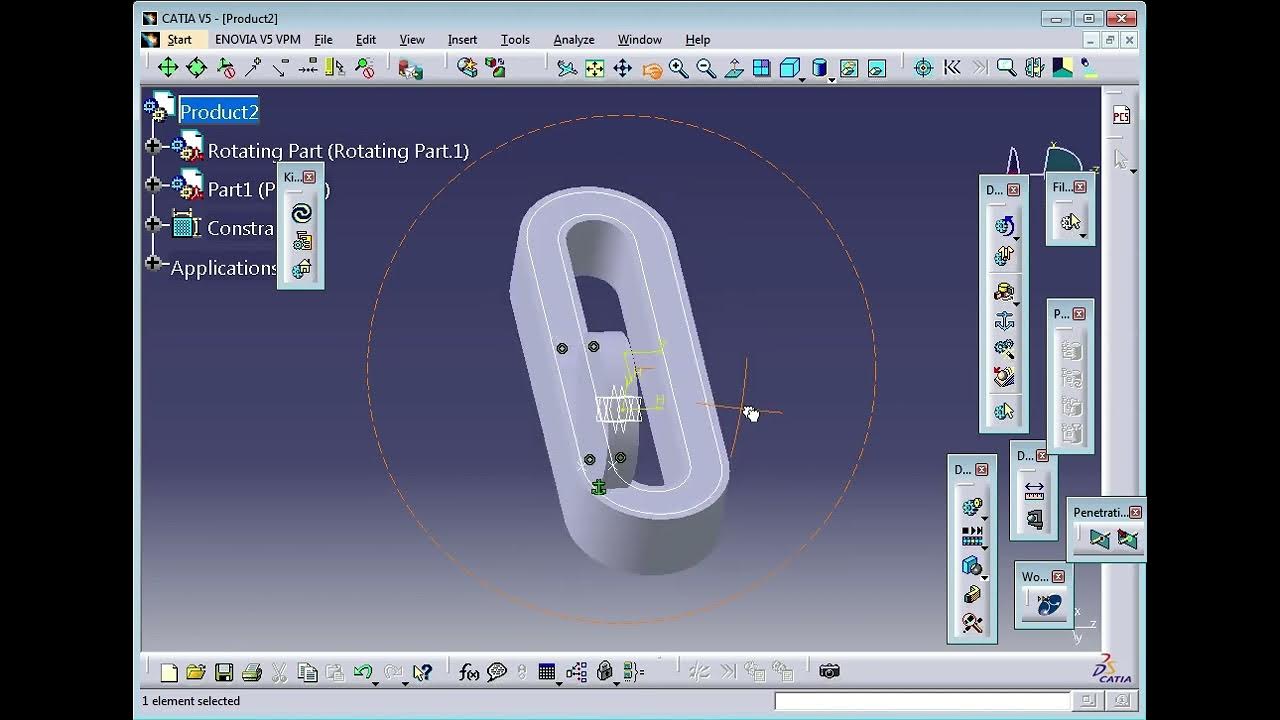
Task: Click the spiral simulation icon in Ki... toolbar
Action: [x=301, y=213]
